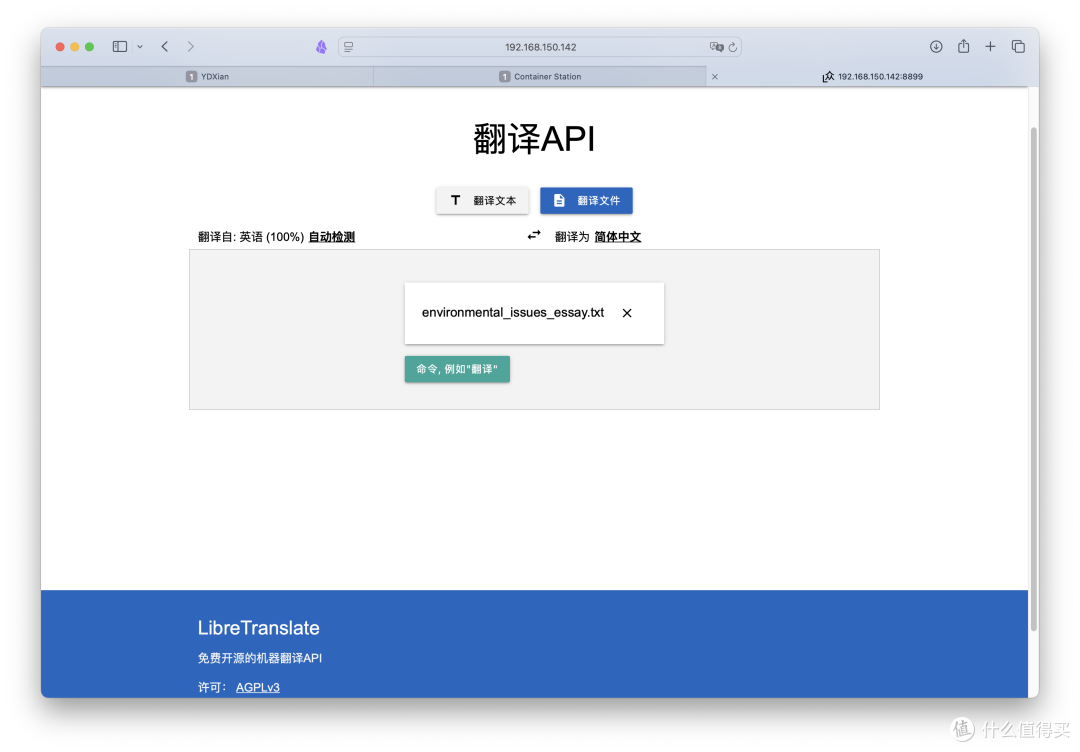Image resolution: width=1080 pixels, height=752 pixels.
Task: Click the address bar showing 192.168.150.142
Action: pos(540,47)
